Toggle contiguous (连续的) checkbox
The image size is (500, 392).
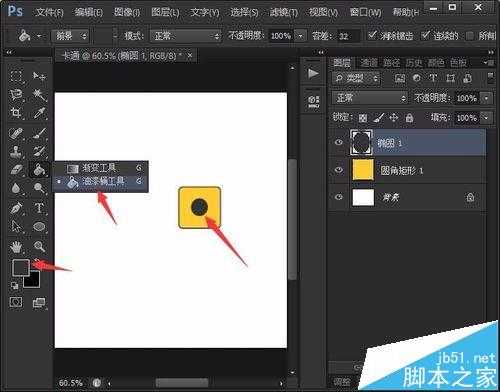[x=425, y=35]
